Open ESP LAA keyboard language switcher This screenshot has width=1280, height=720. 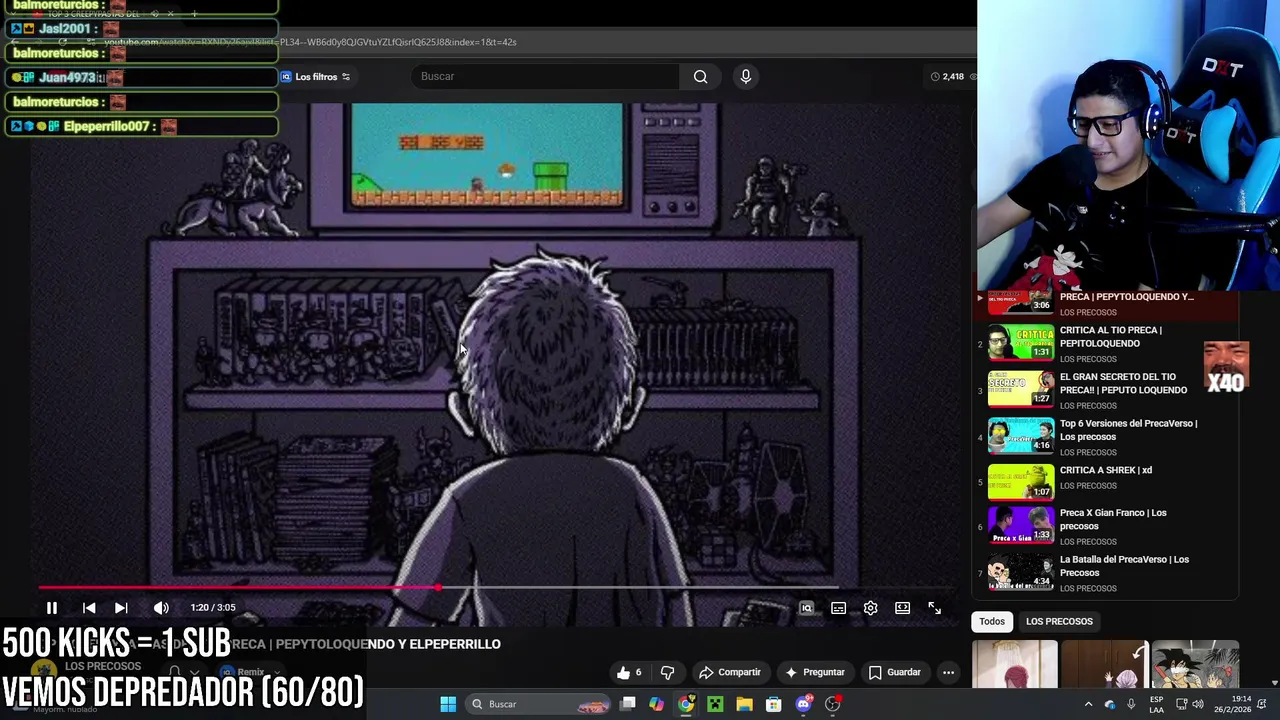coord(1157,704)
